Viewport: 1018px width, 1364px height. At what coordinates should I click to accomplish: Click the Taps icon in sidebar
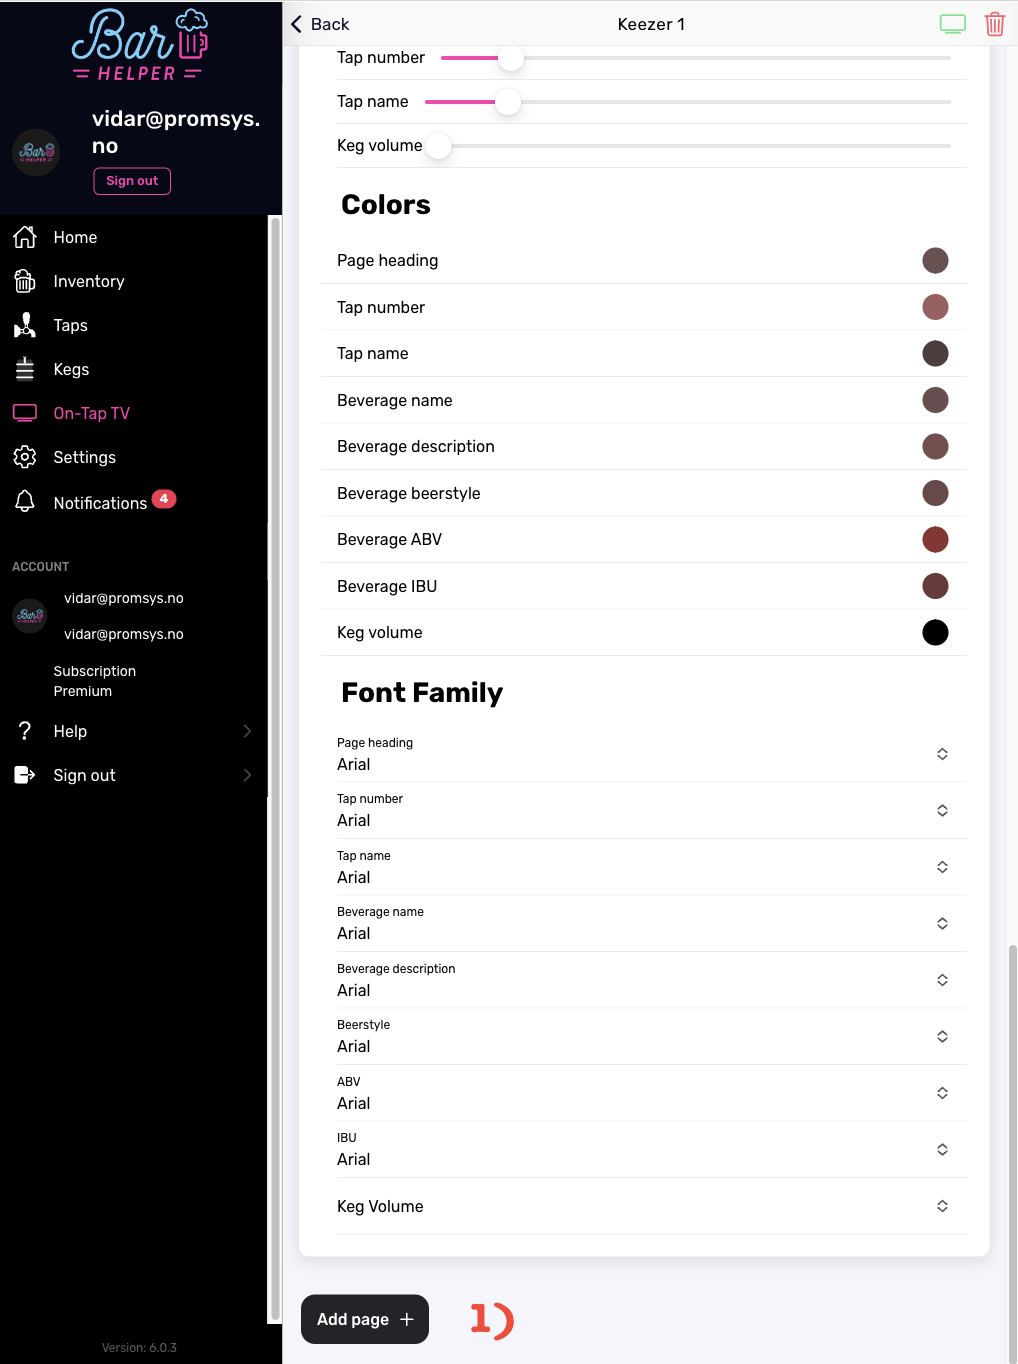click(x=25, y=325)
